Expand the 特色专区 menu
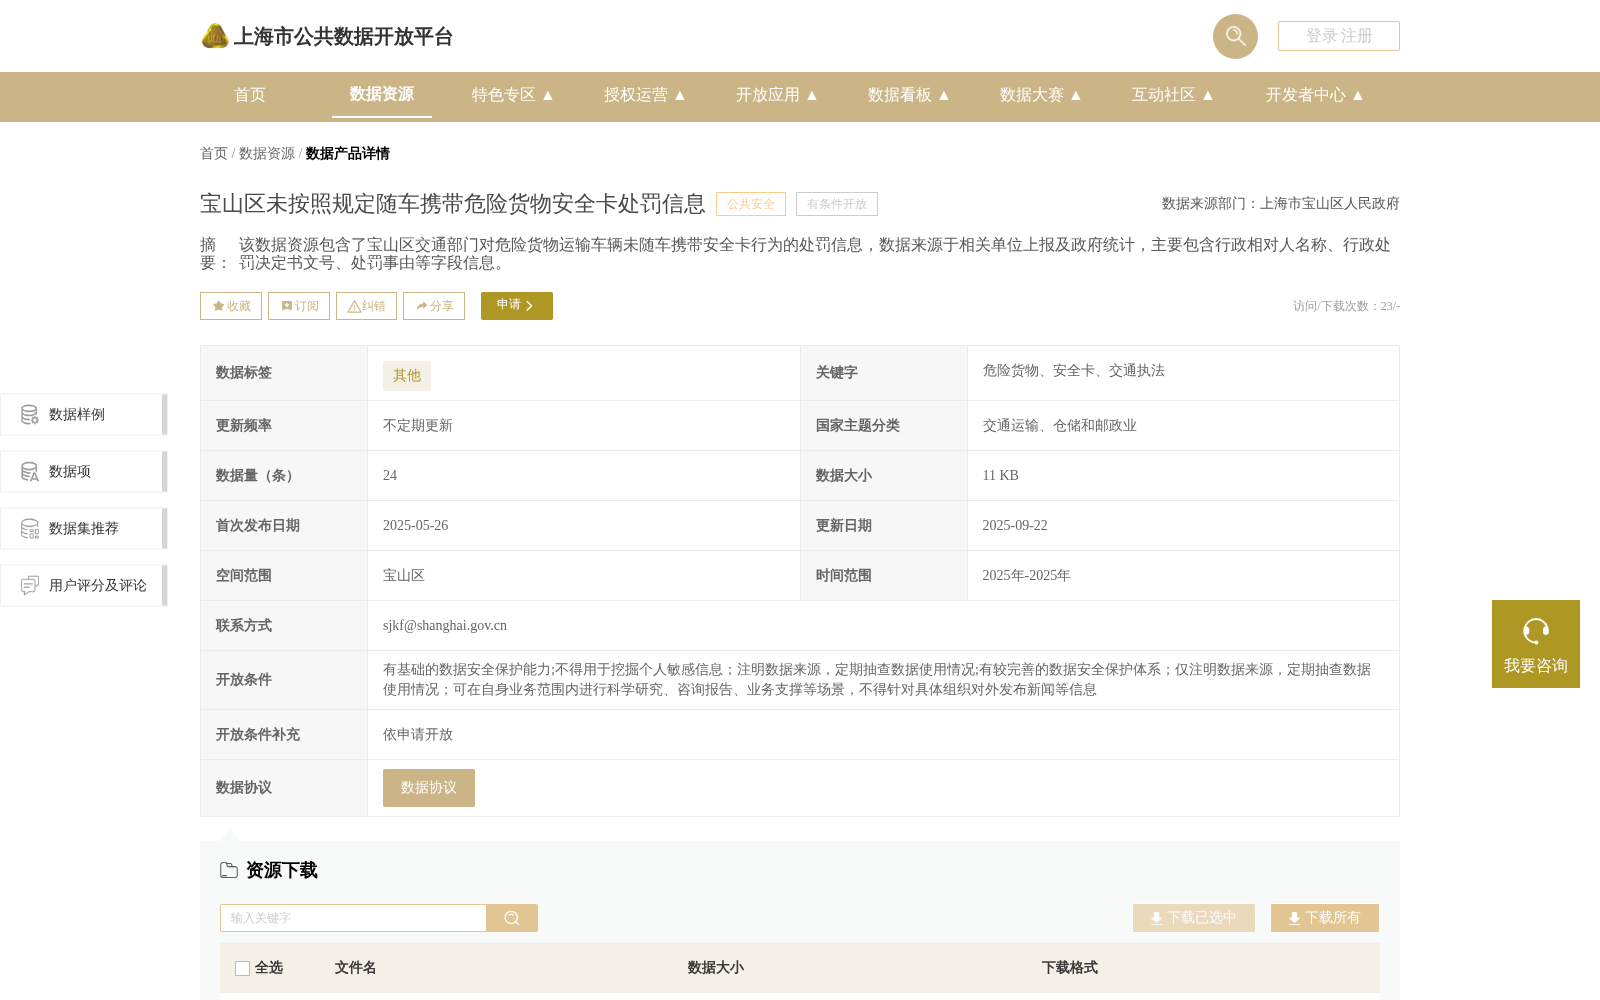The width and height of the screenshot is (1600, 1000). (513, 95)
